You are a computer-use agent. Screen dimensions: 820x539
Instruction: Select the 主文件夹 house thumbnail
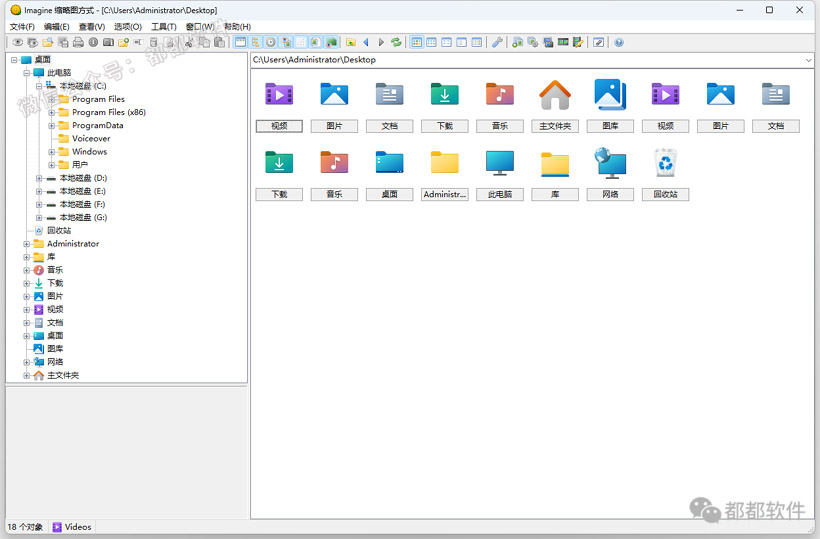tap(555, 95)
